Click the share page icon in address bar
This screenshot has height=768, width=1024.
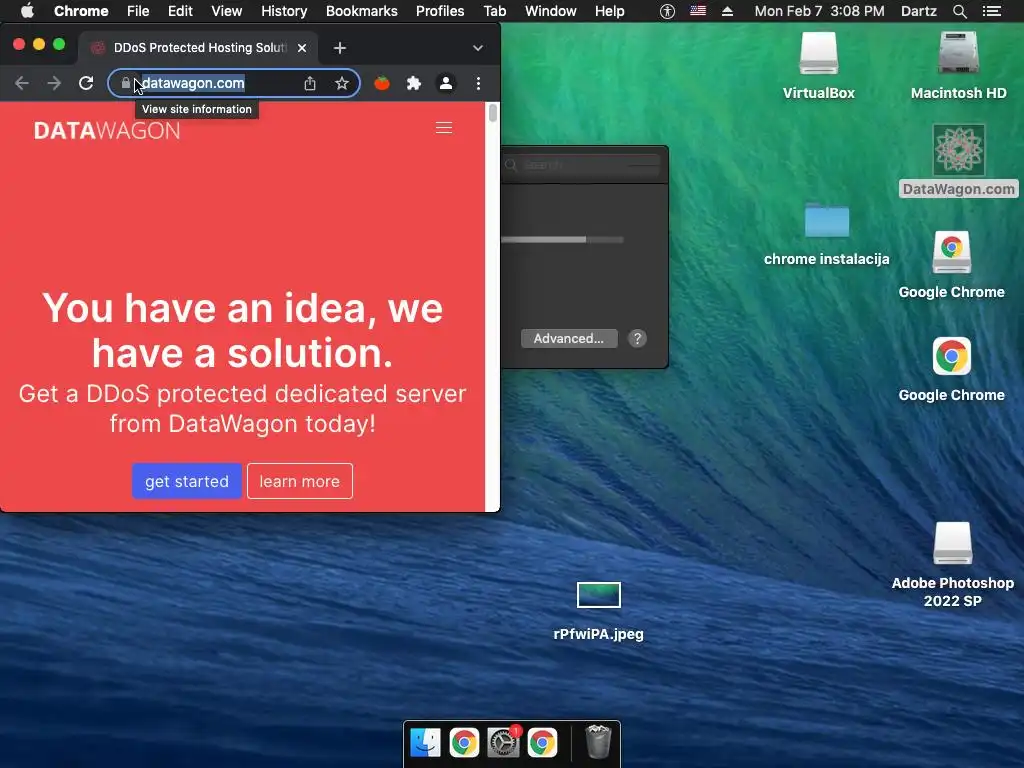310,83
